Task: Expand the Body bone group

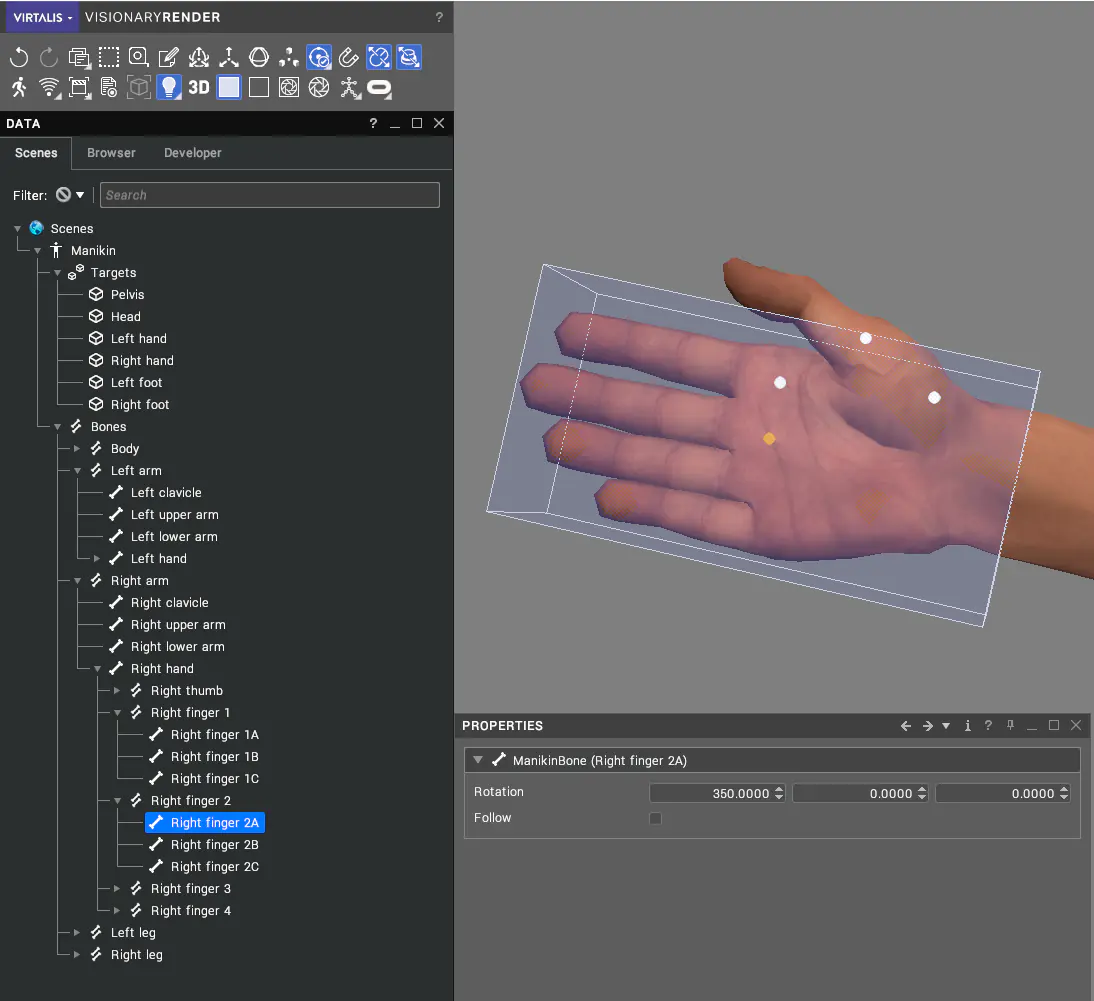Action: [77, 449]
